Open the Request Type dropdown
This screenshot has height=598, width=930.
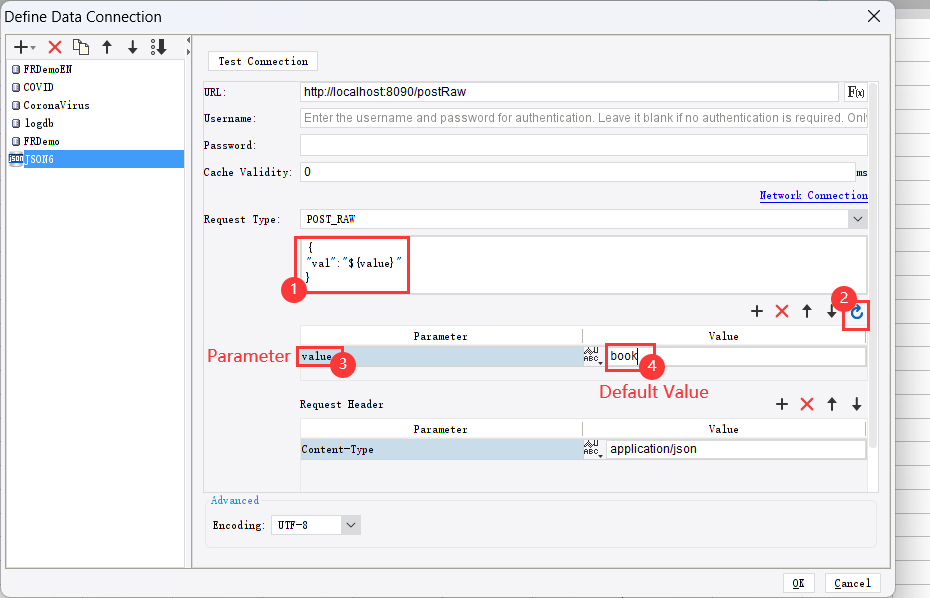tap(857, 218)
